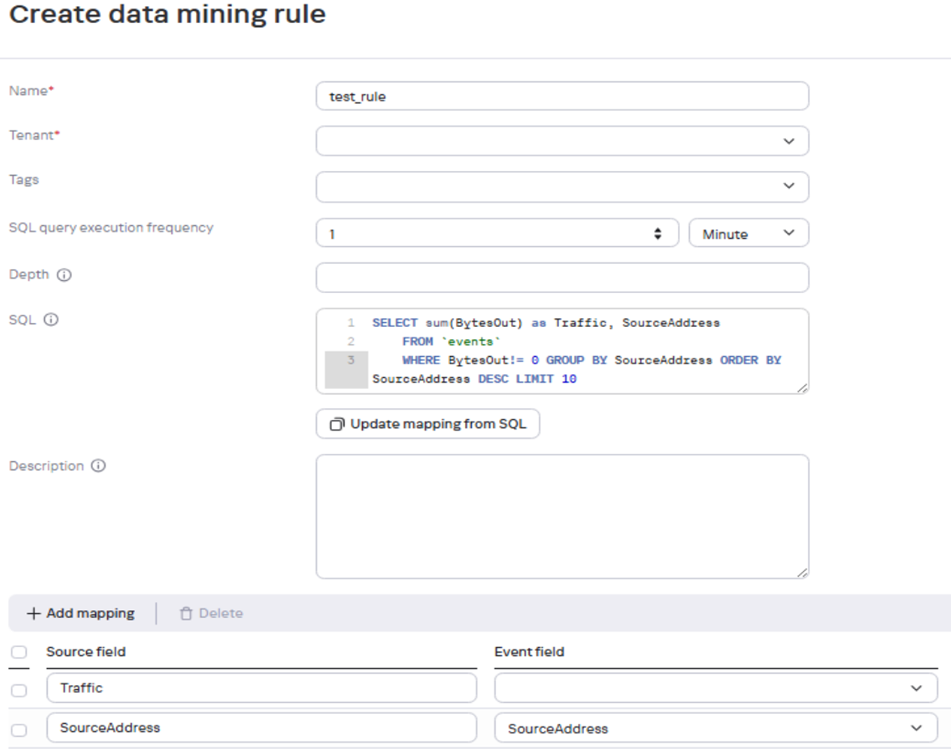This screenshot has width=951, height=755.
Task: Click the Description info icon
Action: pos(98,466)
